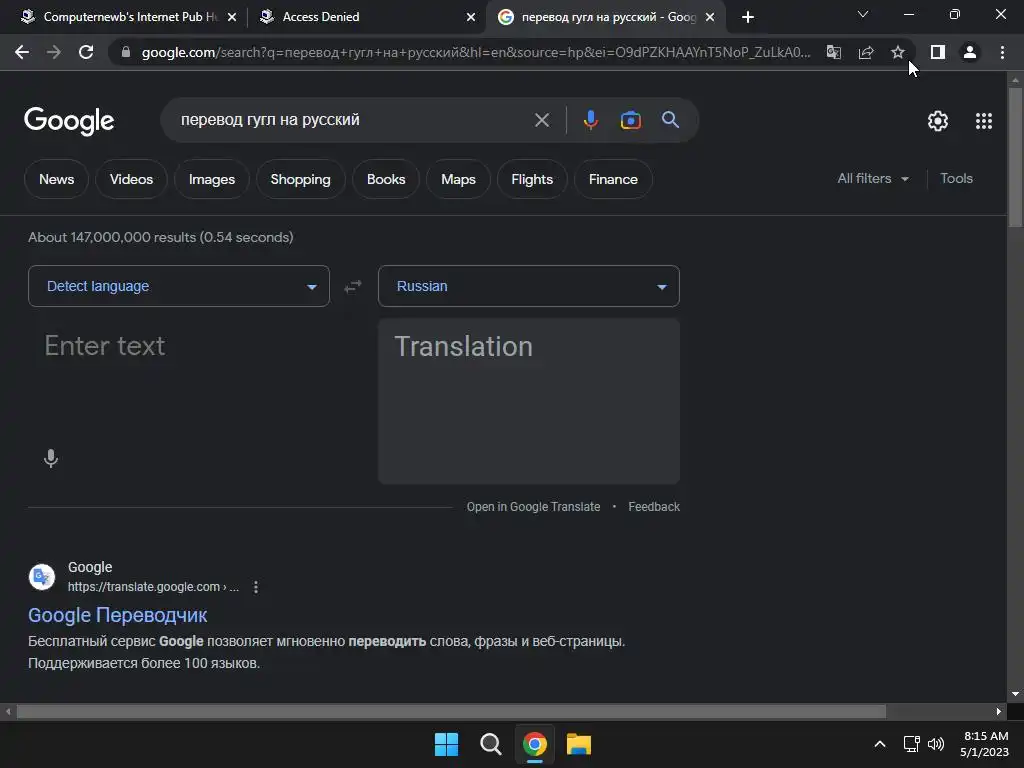
Task: Share this page via the address bar icon
Action: 866,52
